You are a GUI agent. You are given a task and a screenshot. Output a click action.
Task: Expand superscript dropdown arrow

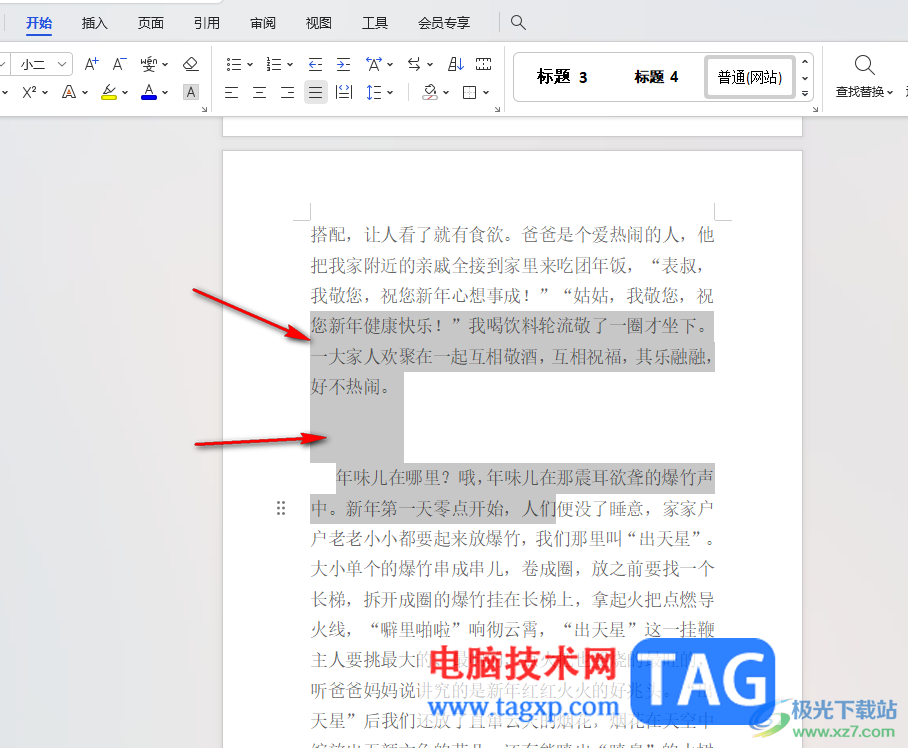click(x=45, y=93)
